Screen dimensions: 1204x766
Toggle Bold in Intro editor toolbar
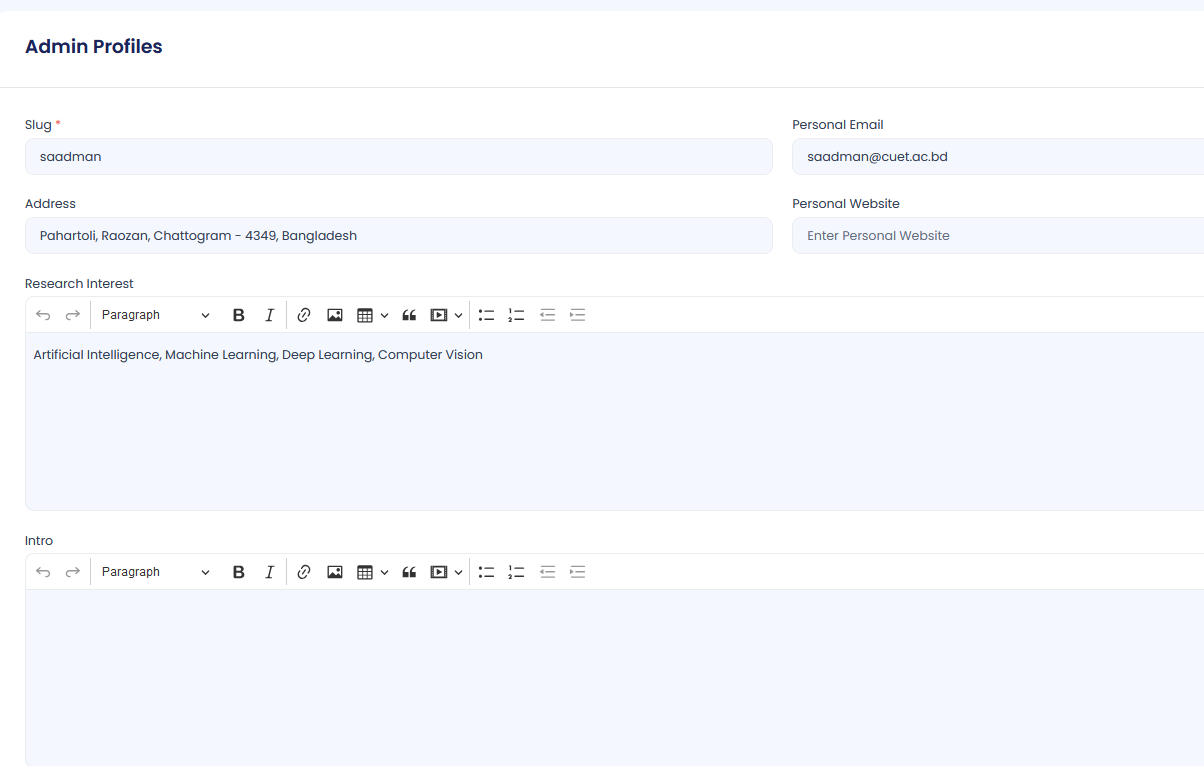point(238,572)
